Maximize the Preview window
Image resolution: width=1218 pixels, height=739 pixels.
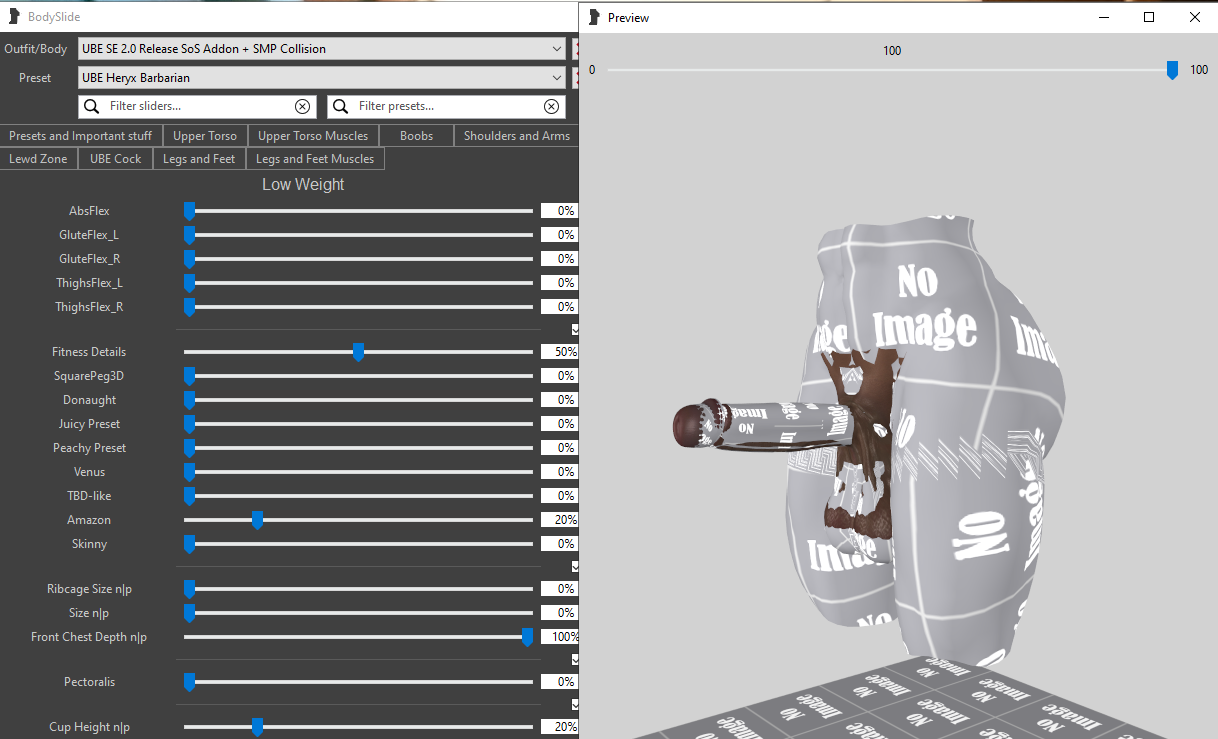[1149, 17]
